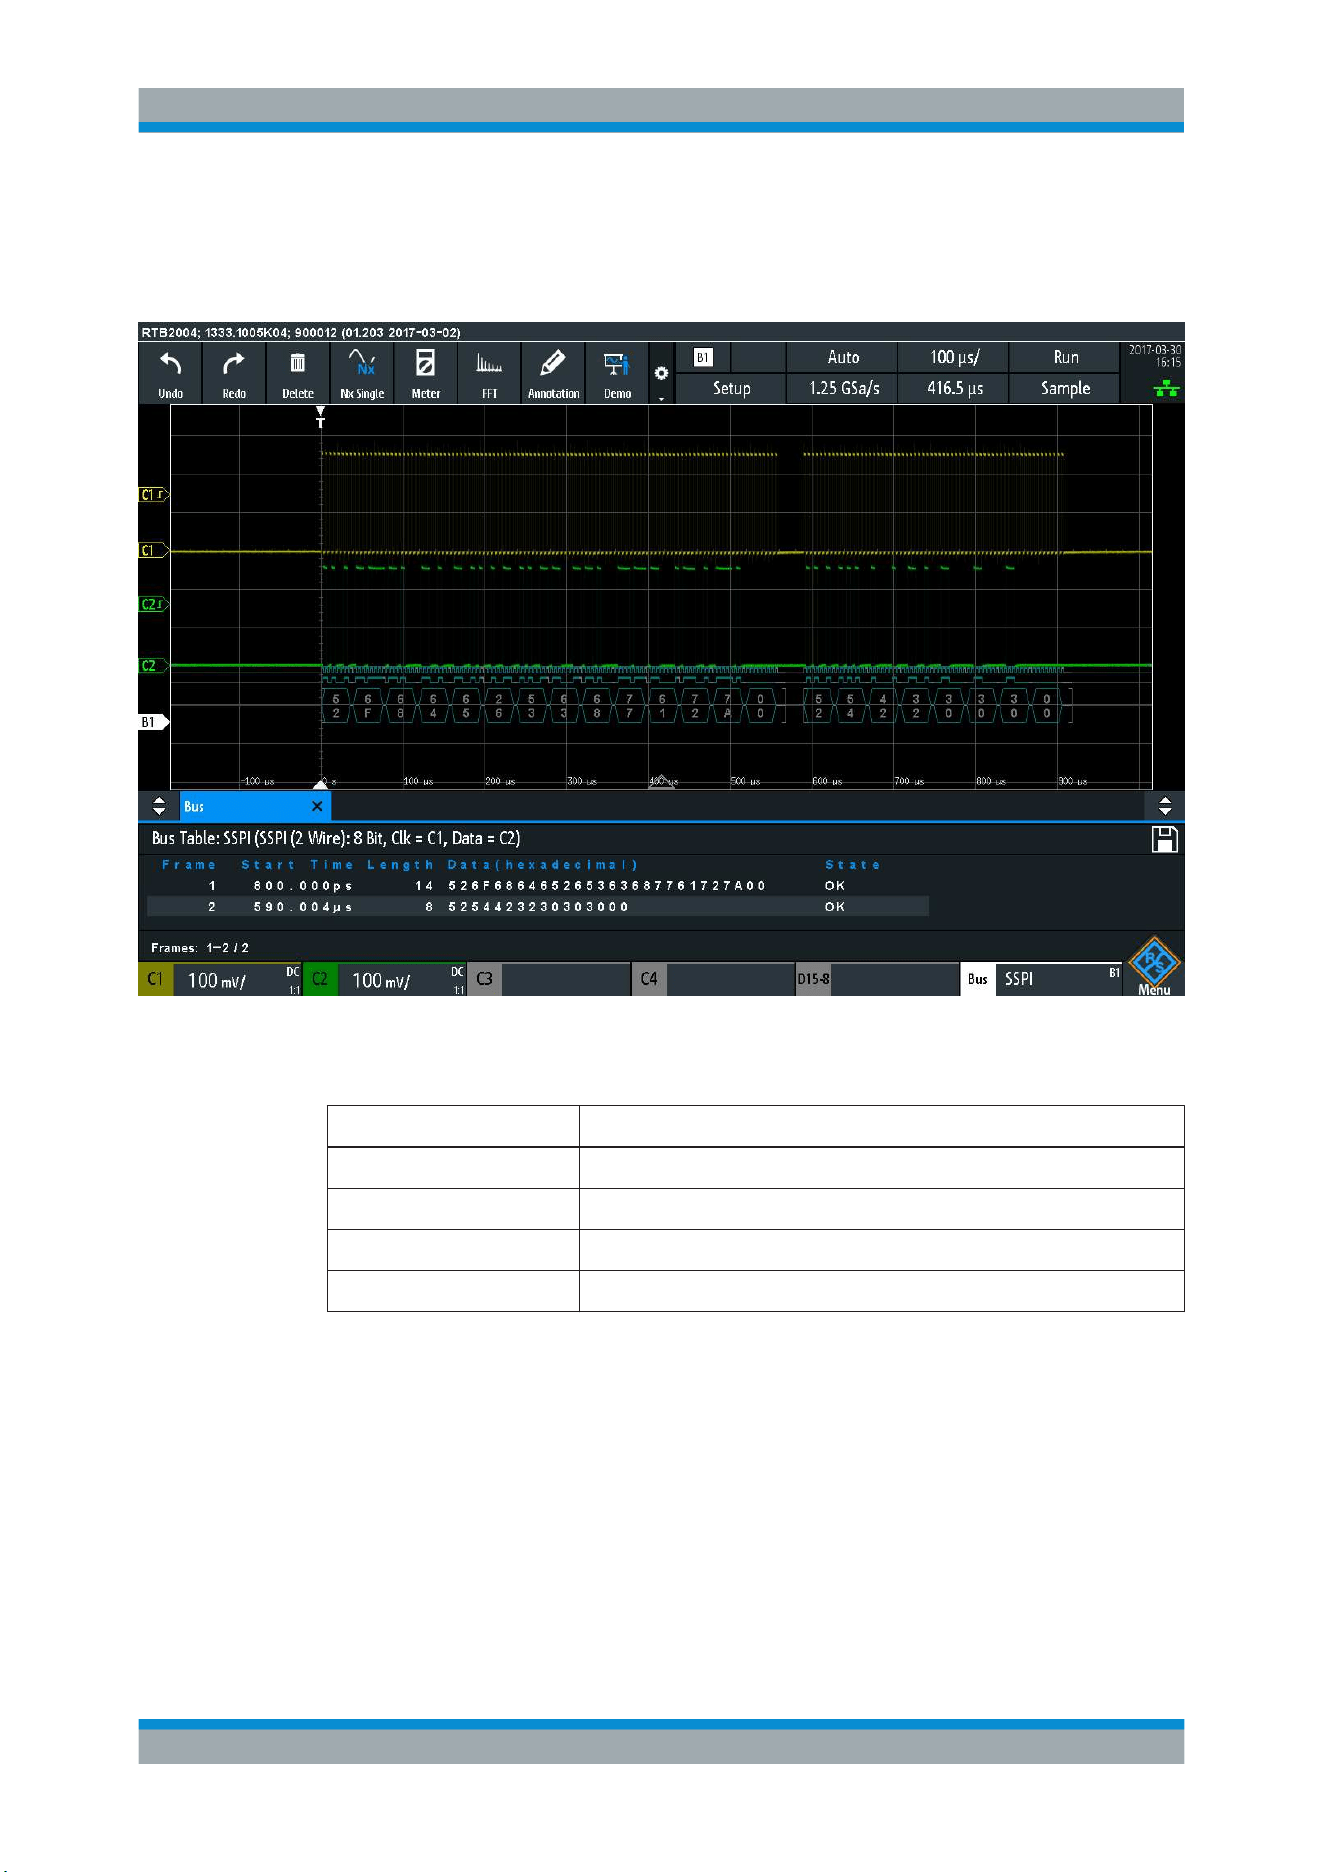Open toolbar settings gear icon
Screen dimensions: 1324x1872
tap(661, 374)
